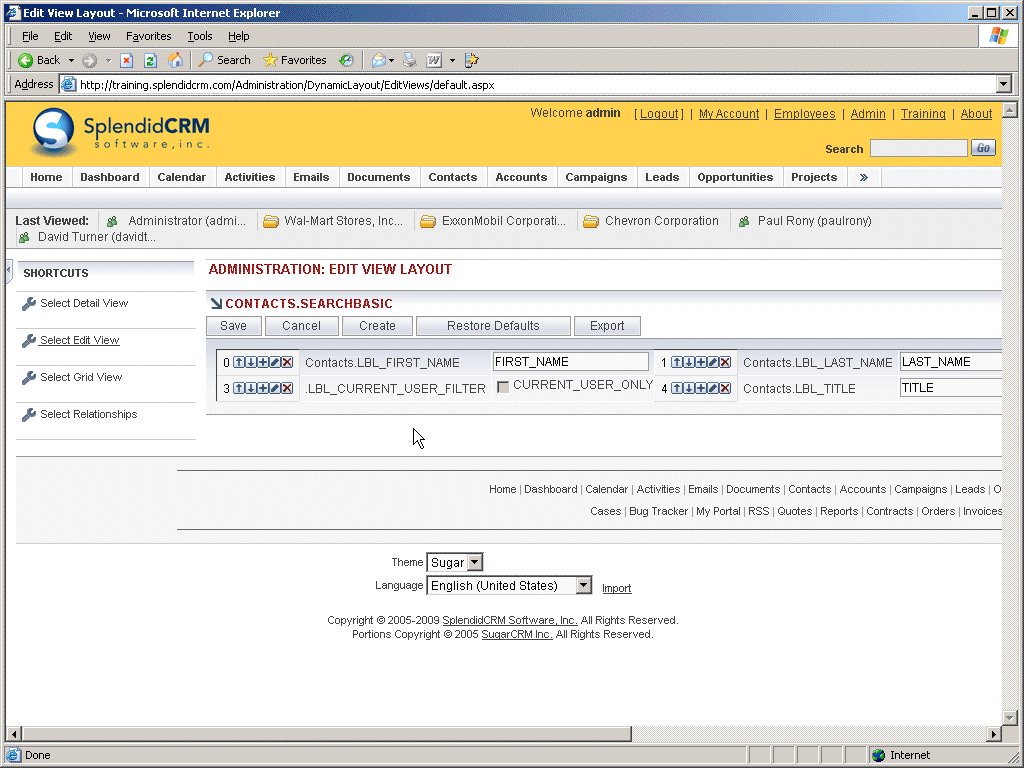Open the Theme dropdown

point(475,563)
